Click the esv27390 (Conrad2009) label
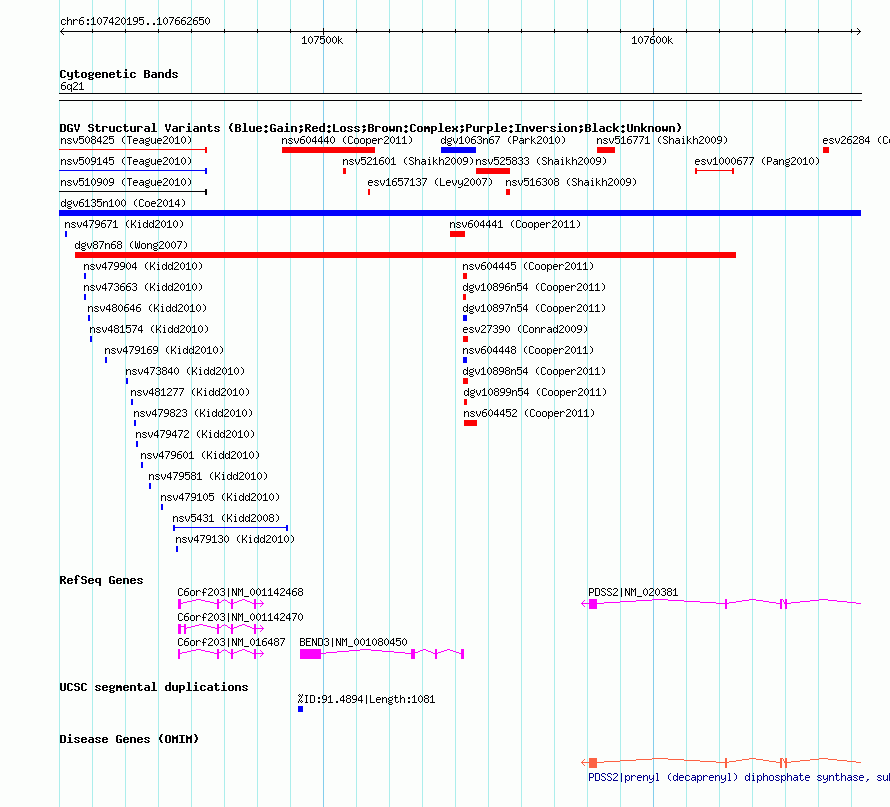Viewport: 890px width, 807px height. (525, 329)
